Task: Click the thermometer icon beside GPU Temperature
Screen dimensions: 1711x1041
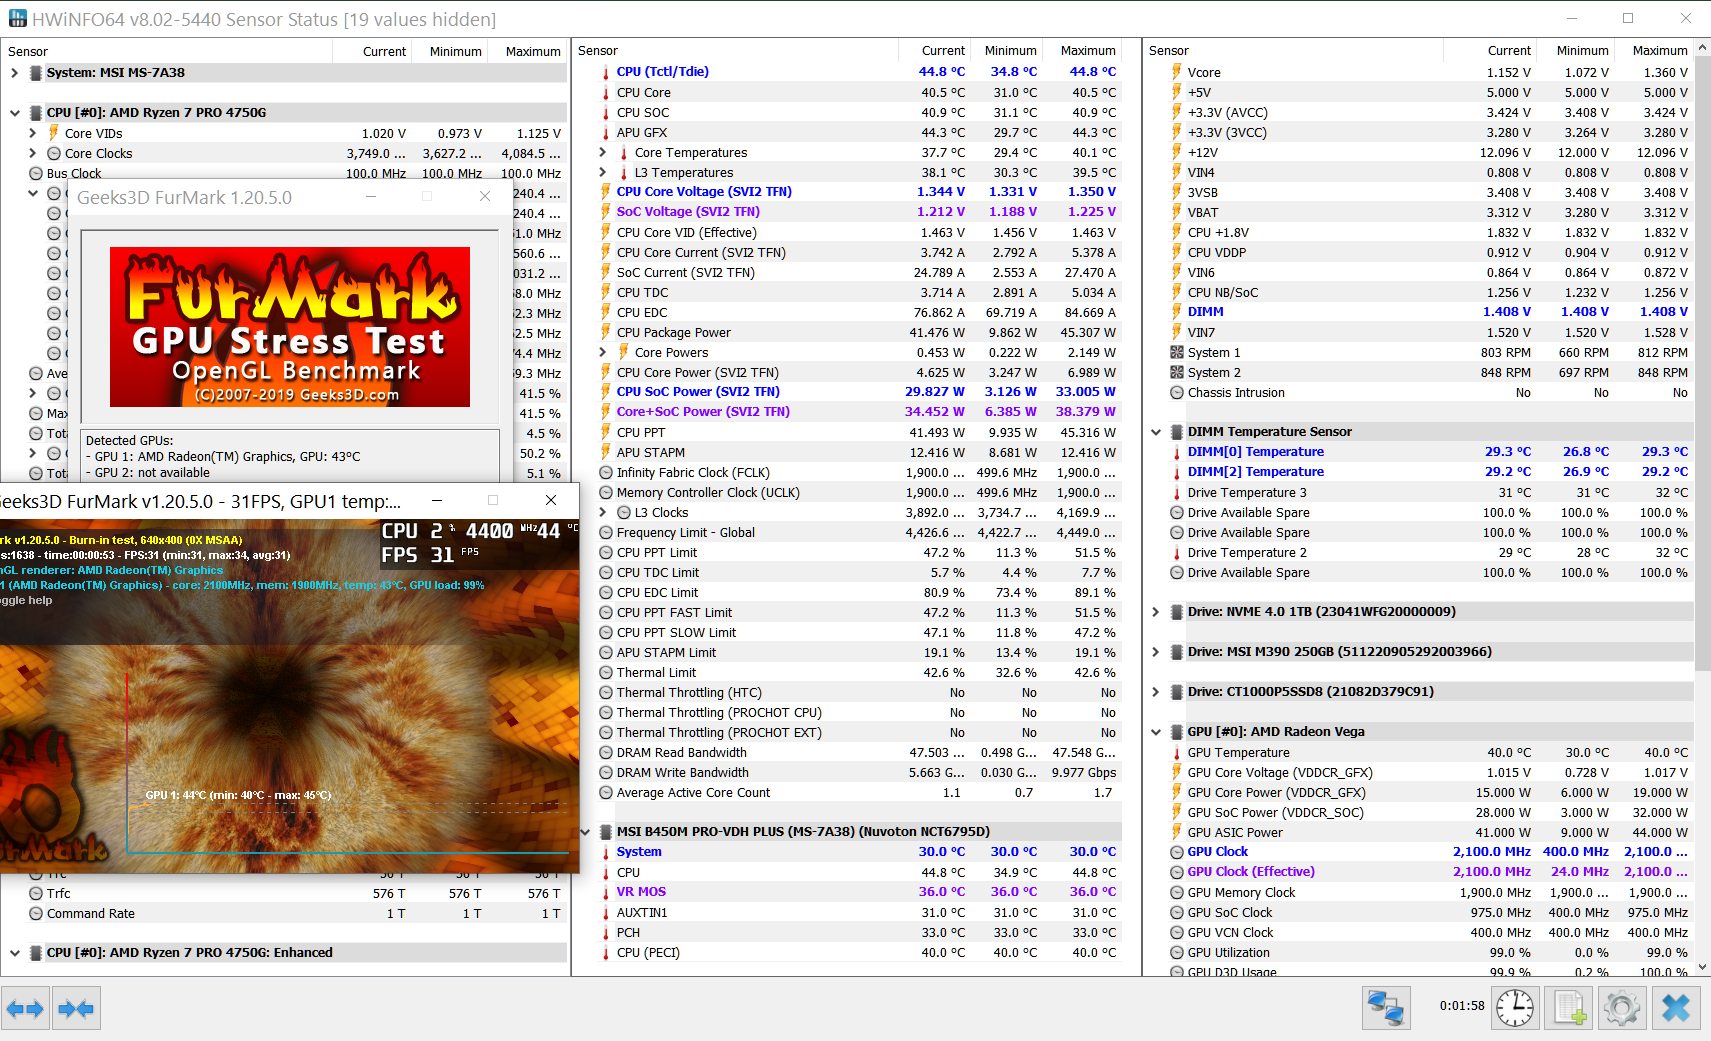Action: pyautogui.click(x=1177, y=752)
